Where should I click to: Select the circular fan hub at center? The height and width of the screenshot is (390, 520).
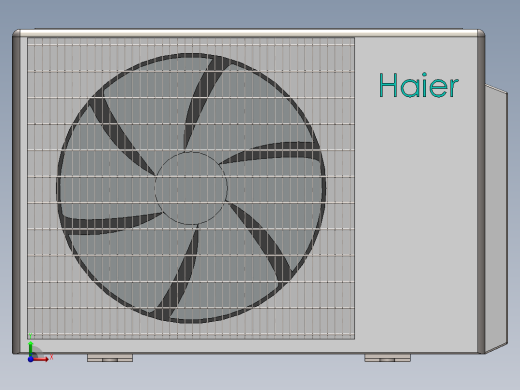(x=191, y=188)
